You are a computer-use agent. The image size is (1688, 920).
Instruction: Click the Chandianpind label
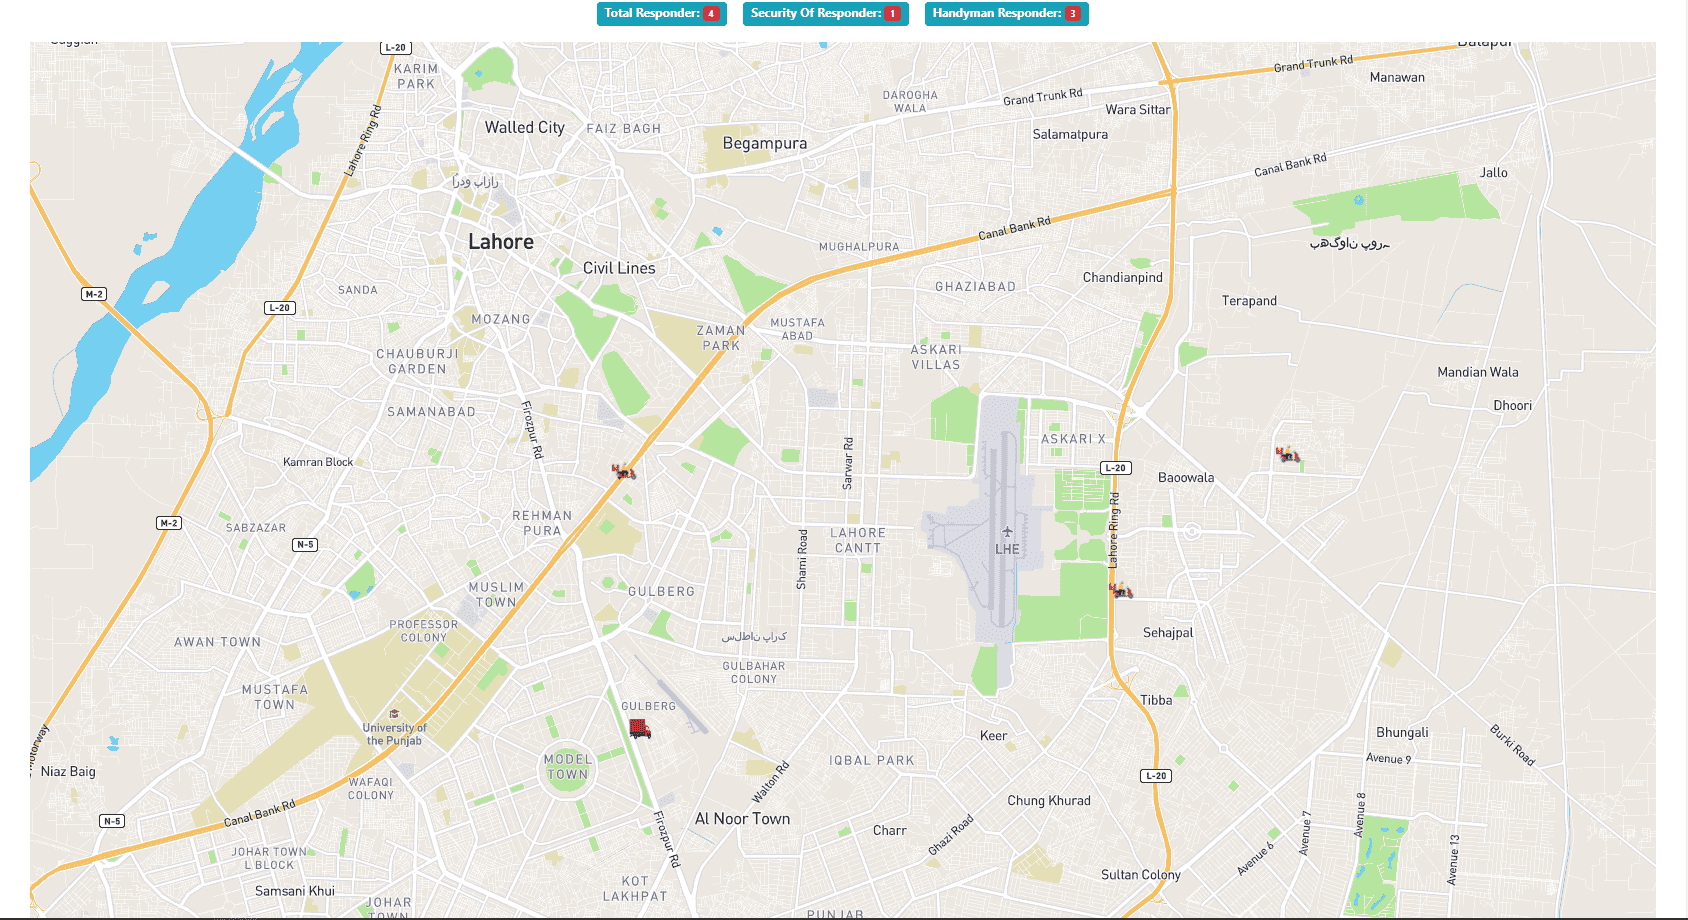[1123, 278]
